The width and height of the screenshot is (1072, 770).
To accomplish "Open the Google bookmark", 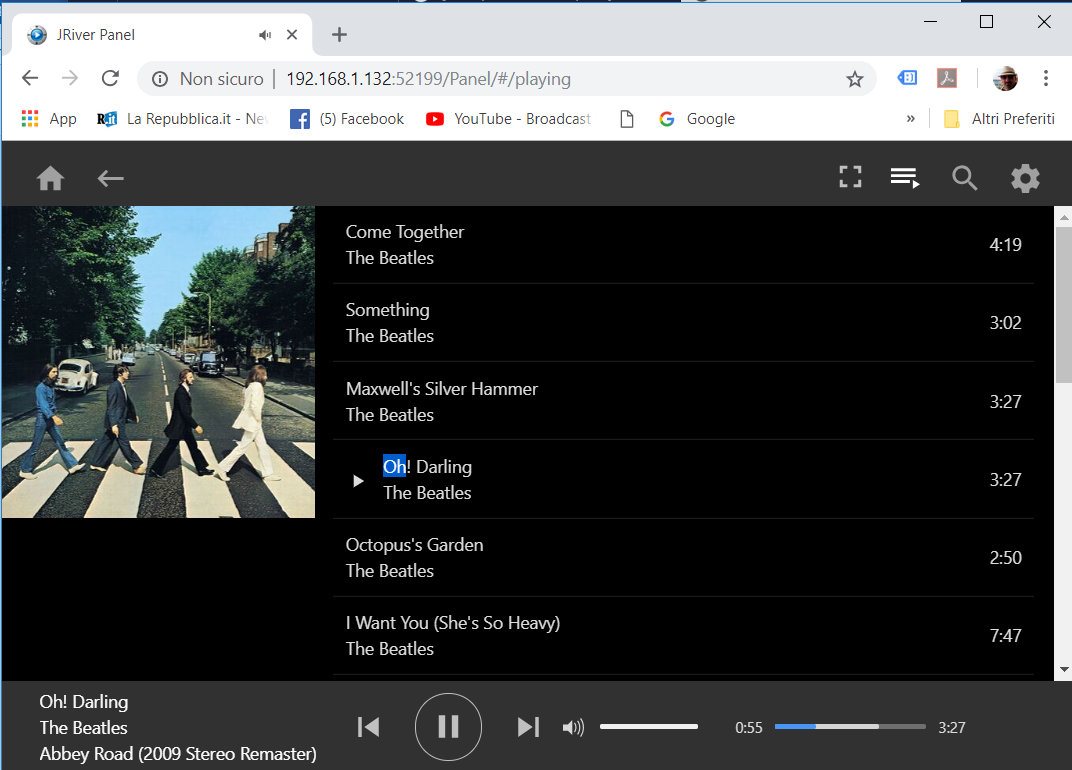I will [x=697, y=119].
